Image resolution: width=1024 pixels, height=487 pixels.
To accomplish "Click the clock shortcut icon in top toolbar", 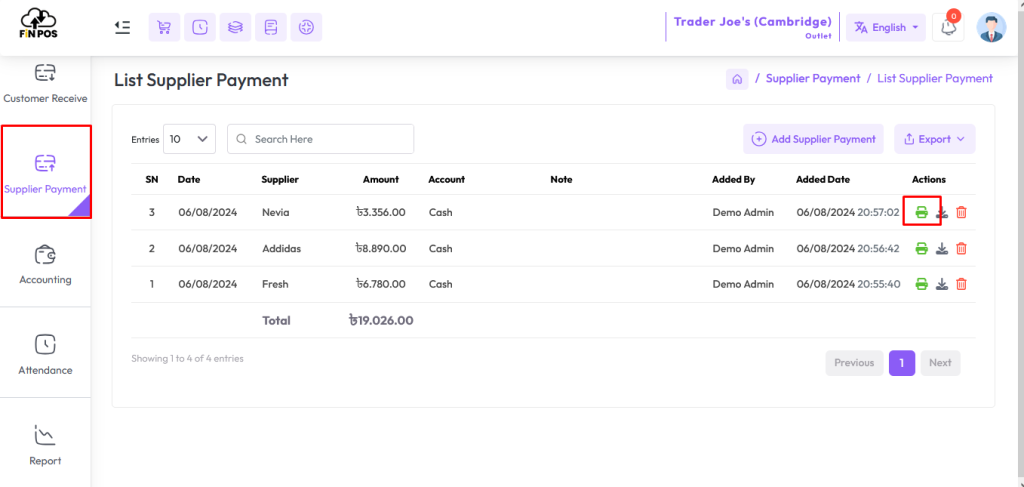I will click(200, 27).
